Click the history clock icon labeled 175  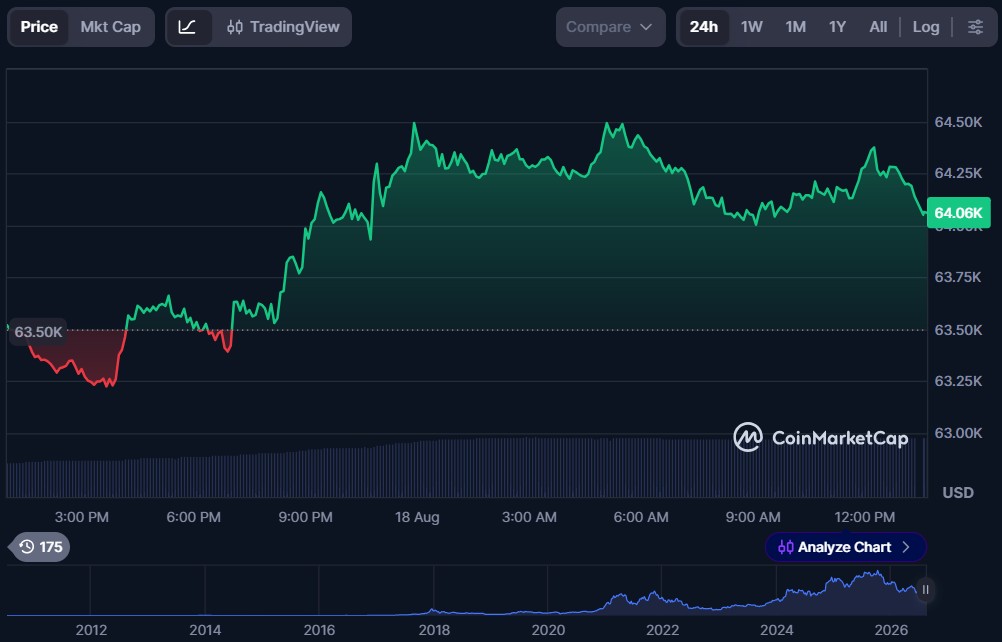coord(40,547)
